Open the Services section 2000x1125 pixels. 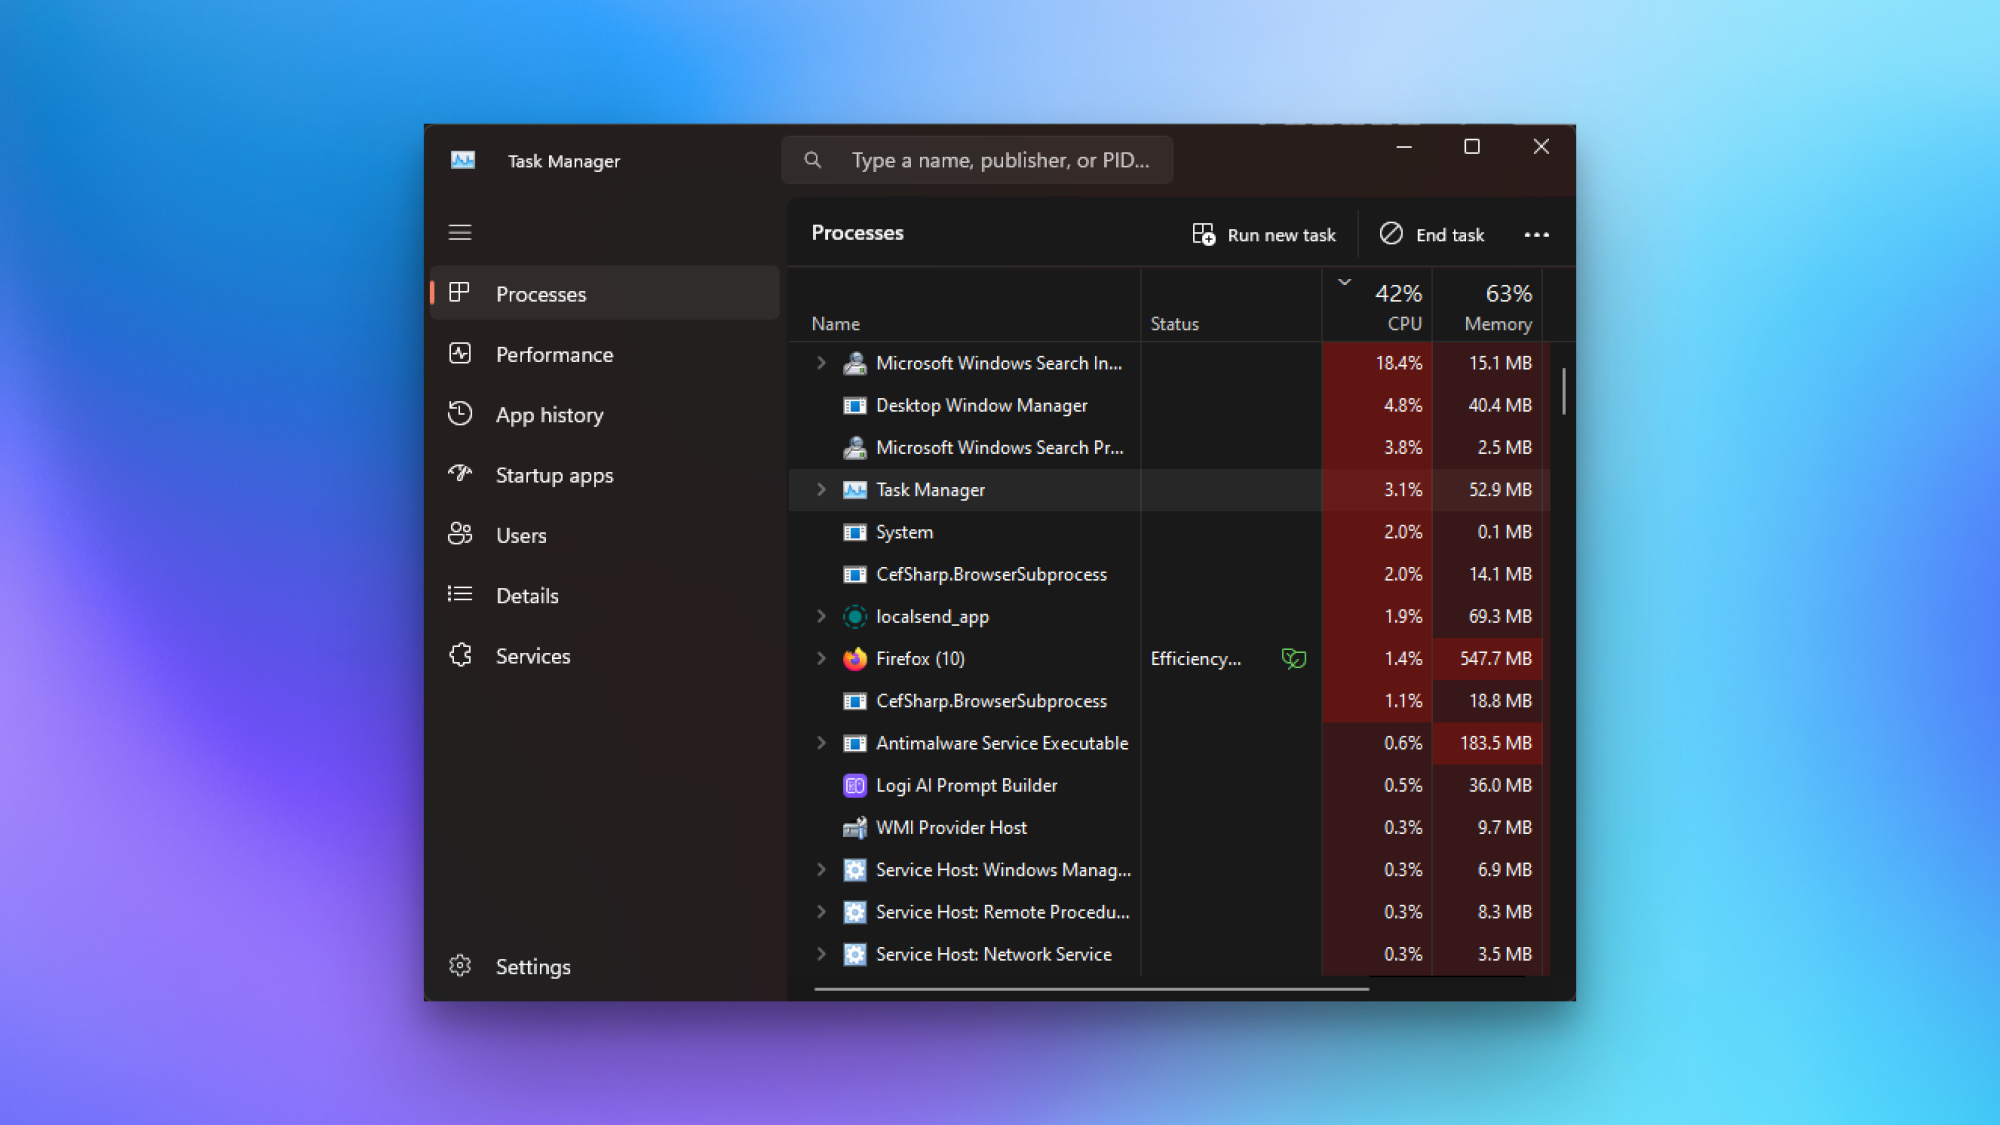click(x=532, y=655)
